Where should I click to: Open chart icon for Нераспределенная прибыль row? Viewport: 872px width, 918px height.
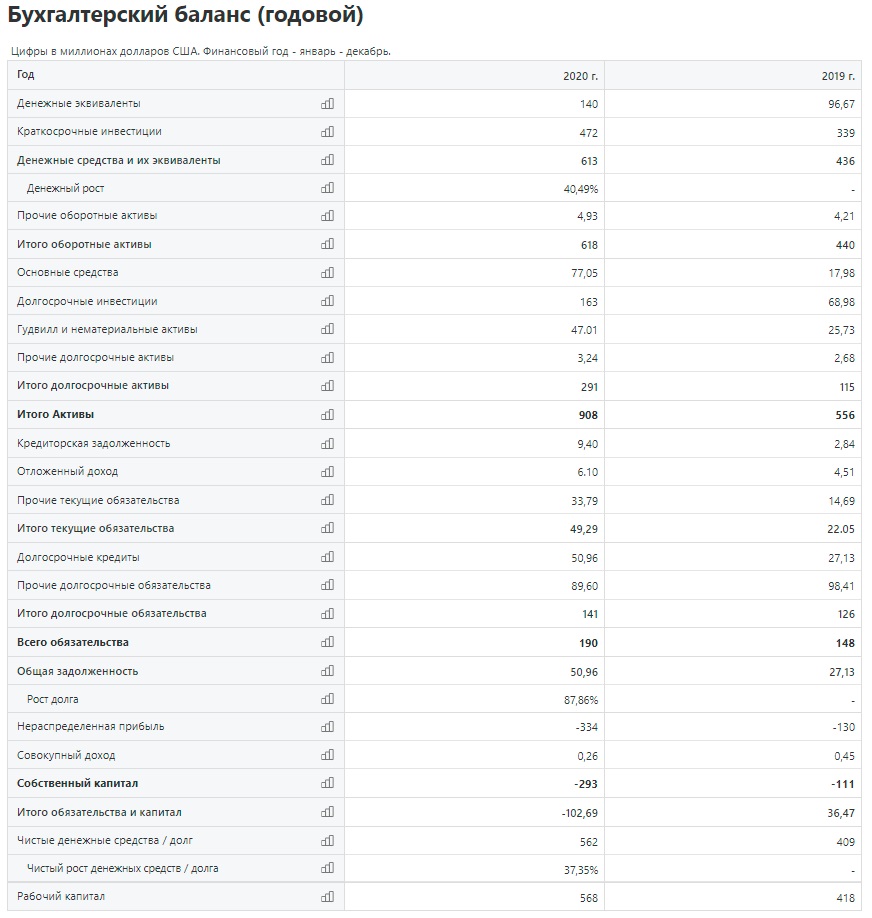click(x=327, y=727)
